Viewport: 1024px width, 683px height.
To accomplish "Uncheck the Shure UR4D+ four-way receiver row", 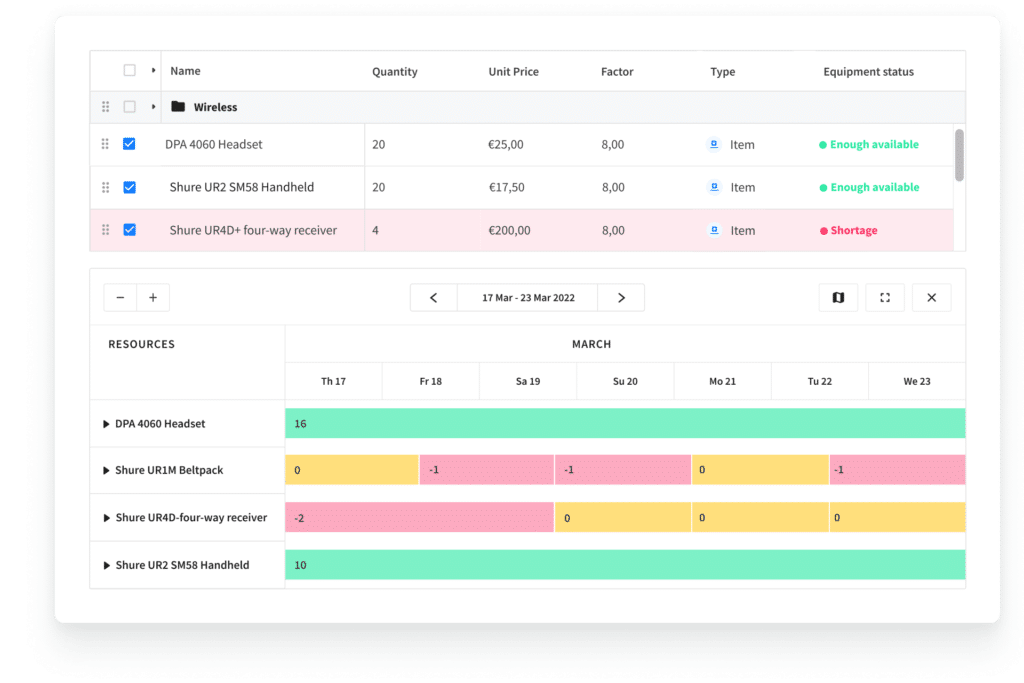I will click(129, 229).
